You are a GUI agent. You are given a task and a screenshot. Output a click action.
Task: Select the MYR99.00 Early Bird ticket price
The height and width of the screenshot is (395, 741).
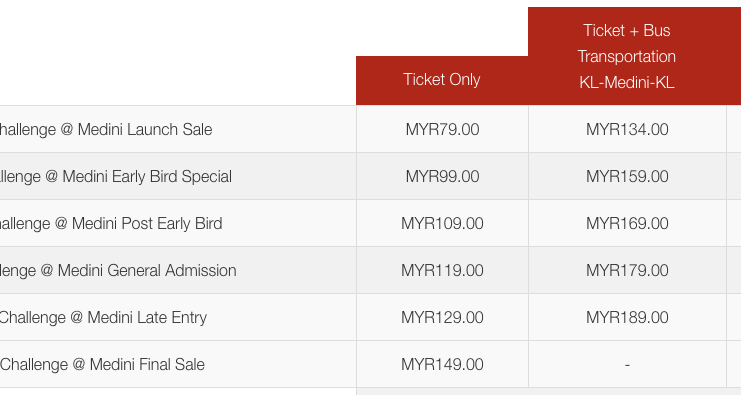pos(442,176)
